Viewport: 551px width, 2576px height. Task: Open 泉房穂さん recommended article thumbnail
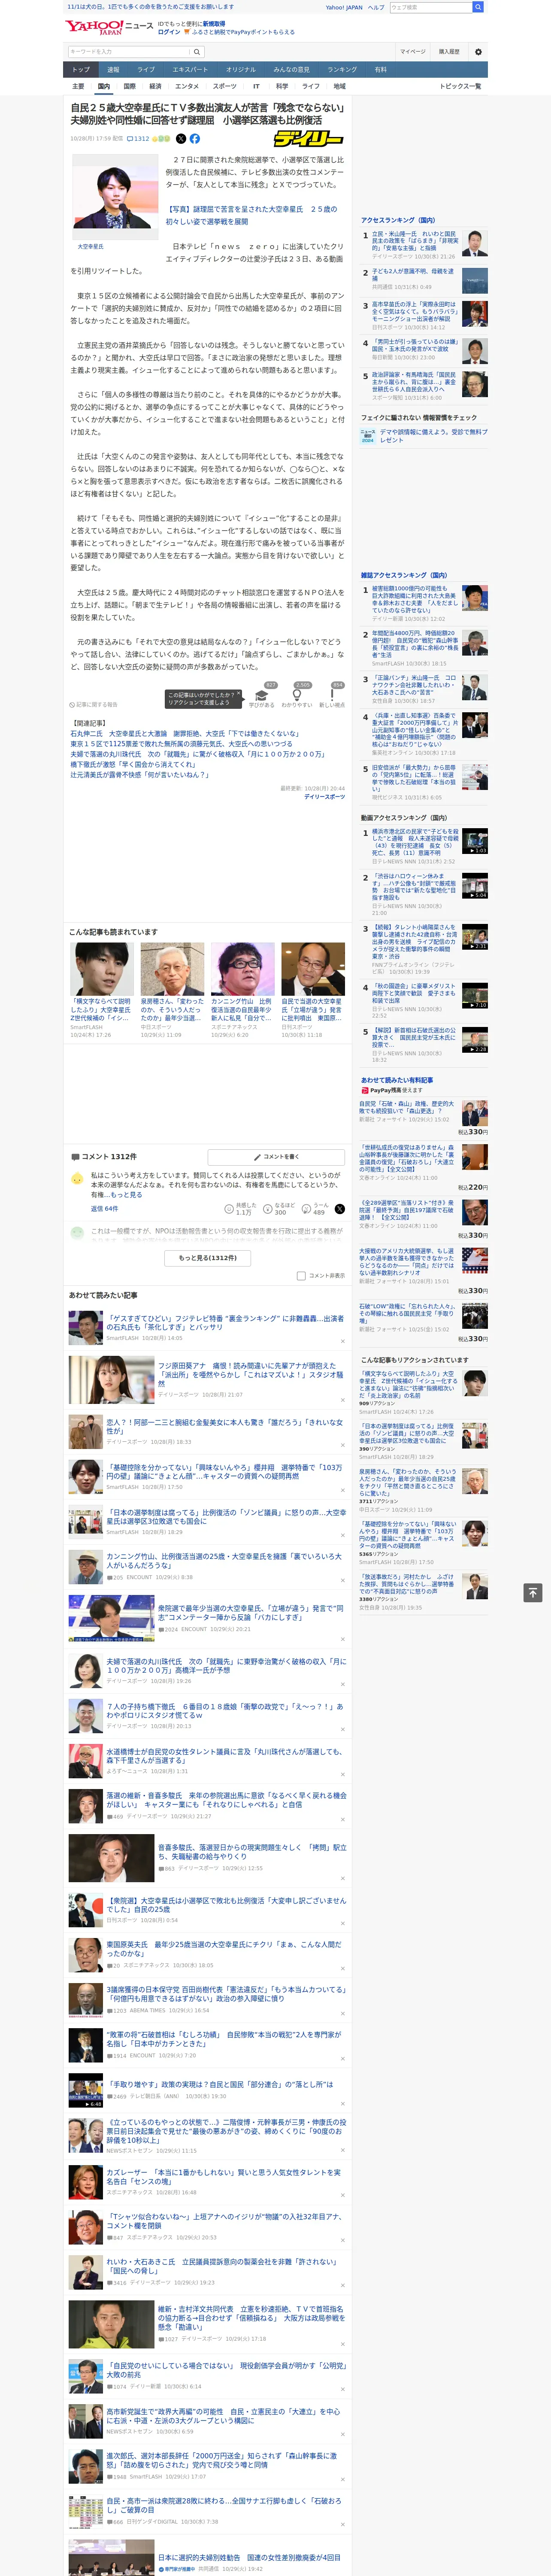tap(172, 968)
